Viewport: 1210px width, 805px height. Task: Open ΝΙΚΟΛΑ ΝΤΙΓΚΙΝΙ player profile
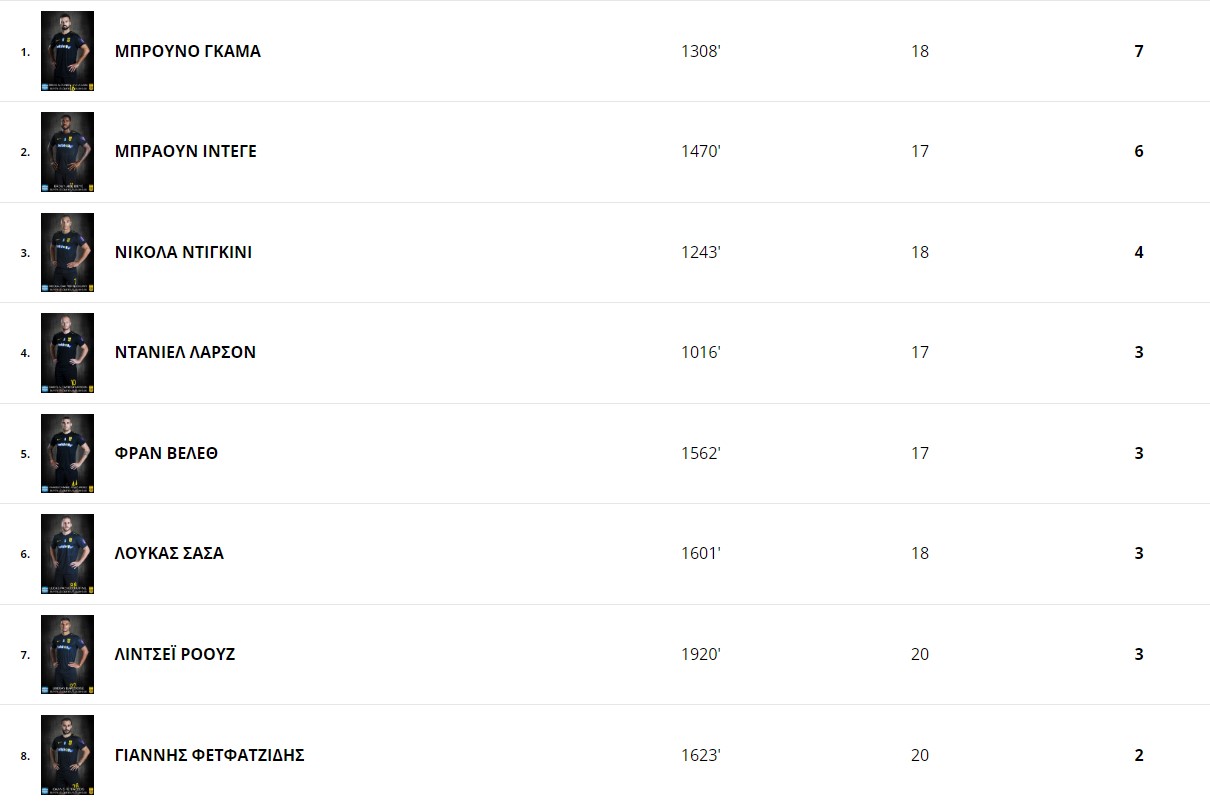click(183, 252)
